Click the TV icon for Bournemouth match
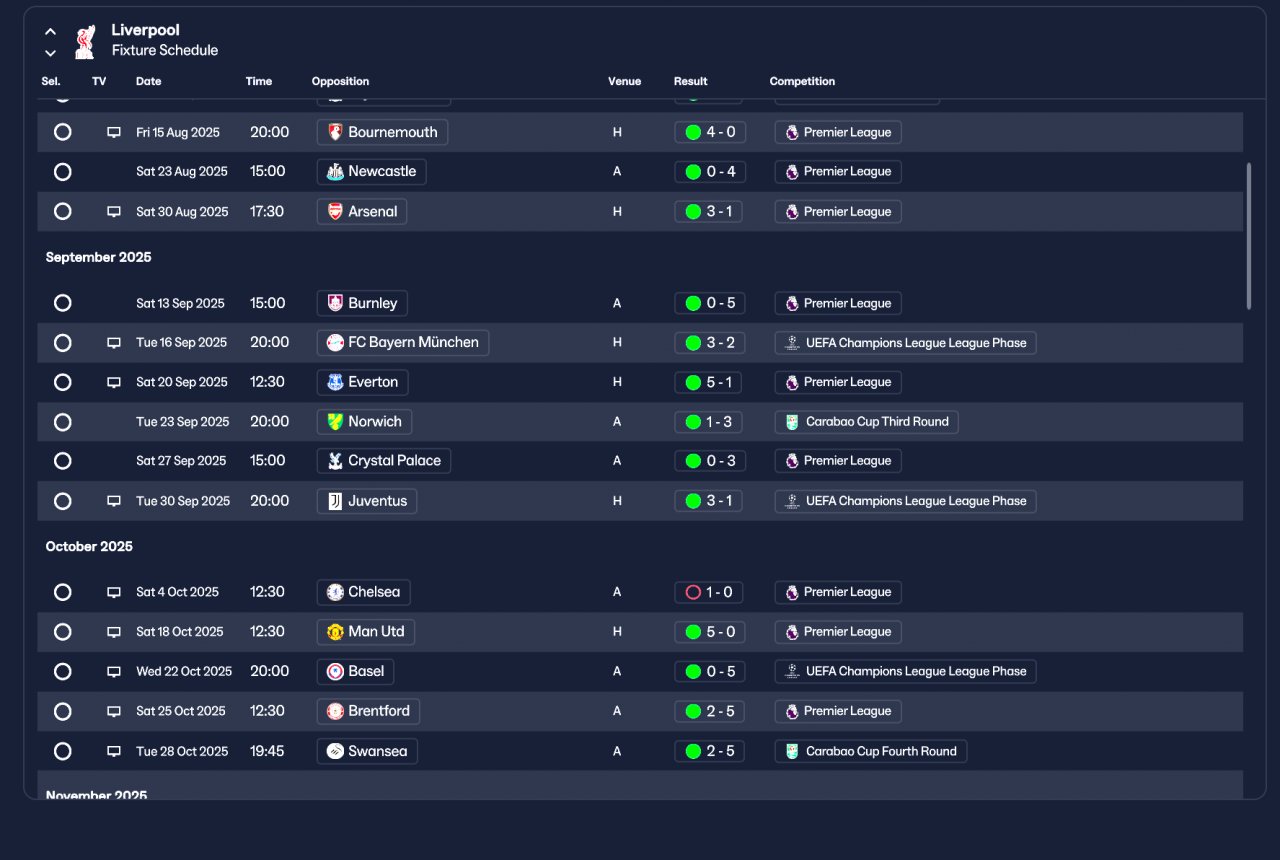Screen dimensions: 1280x860 pyautogui.click(x=114, y=132)
